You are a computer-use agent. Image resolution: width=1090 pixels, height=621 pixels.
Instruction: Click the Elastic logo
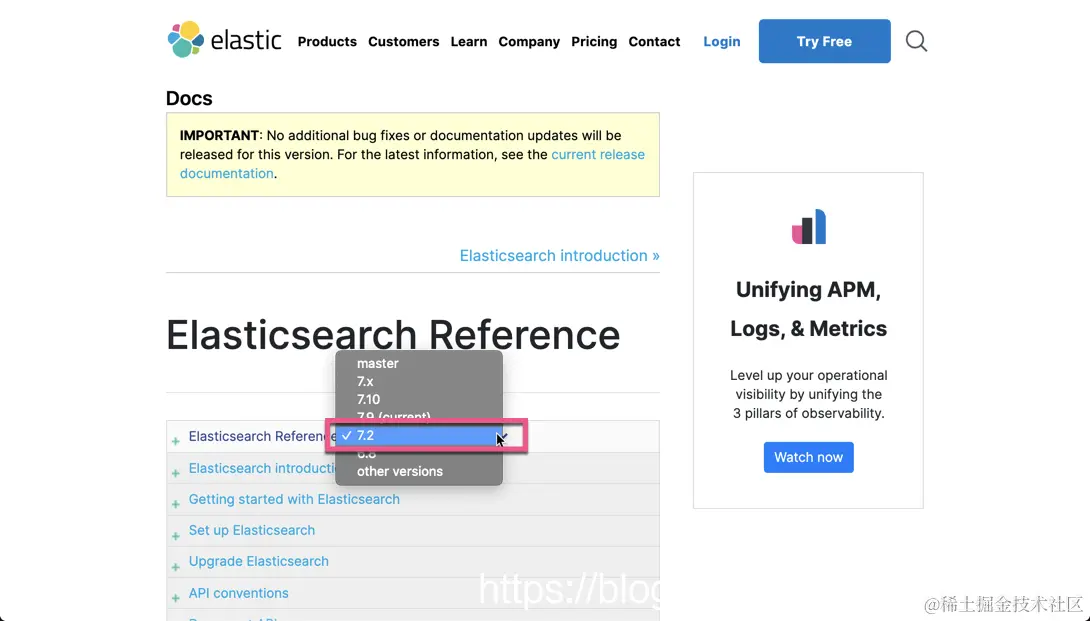point(225,40)
